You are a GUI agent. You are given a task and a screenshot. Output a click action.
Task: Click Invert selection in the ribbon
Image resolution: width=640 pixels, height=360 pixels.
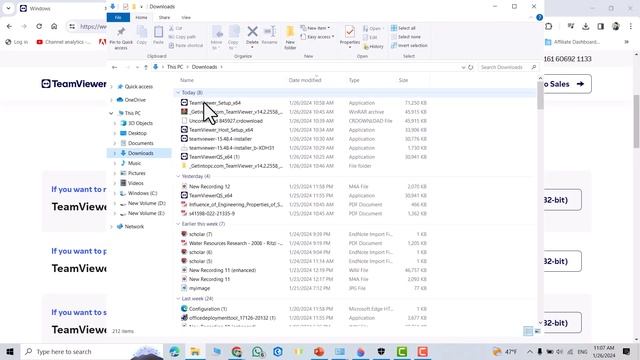point(409,45)
